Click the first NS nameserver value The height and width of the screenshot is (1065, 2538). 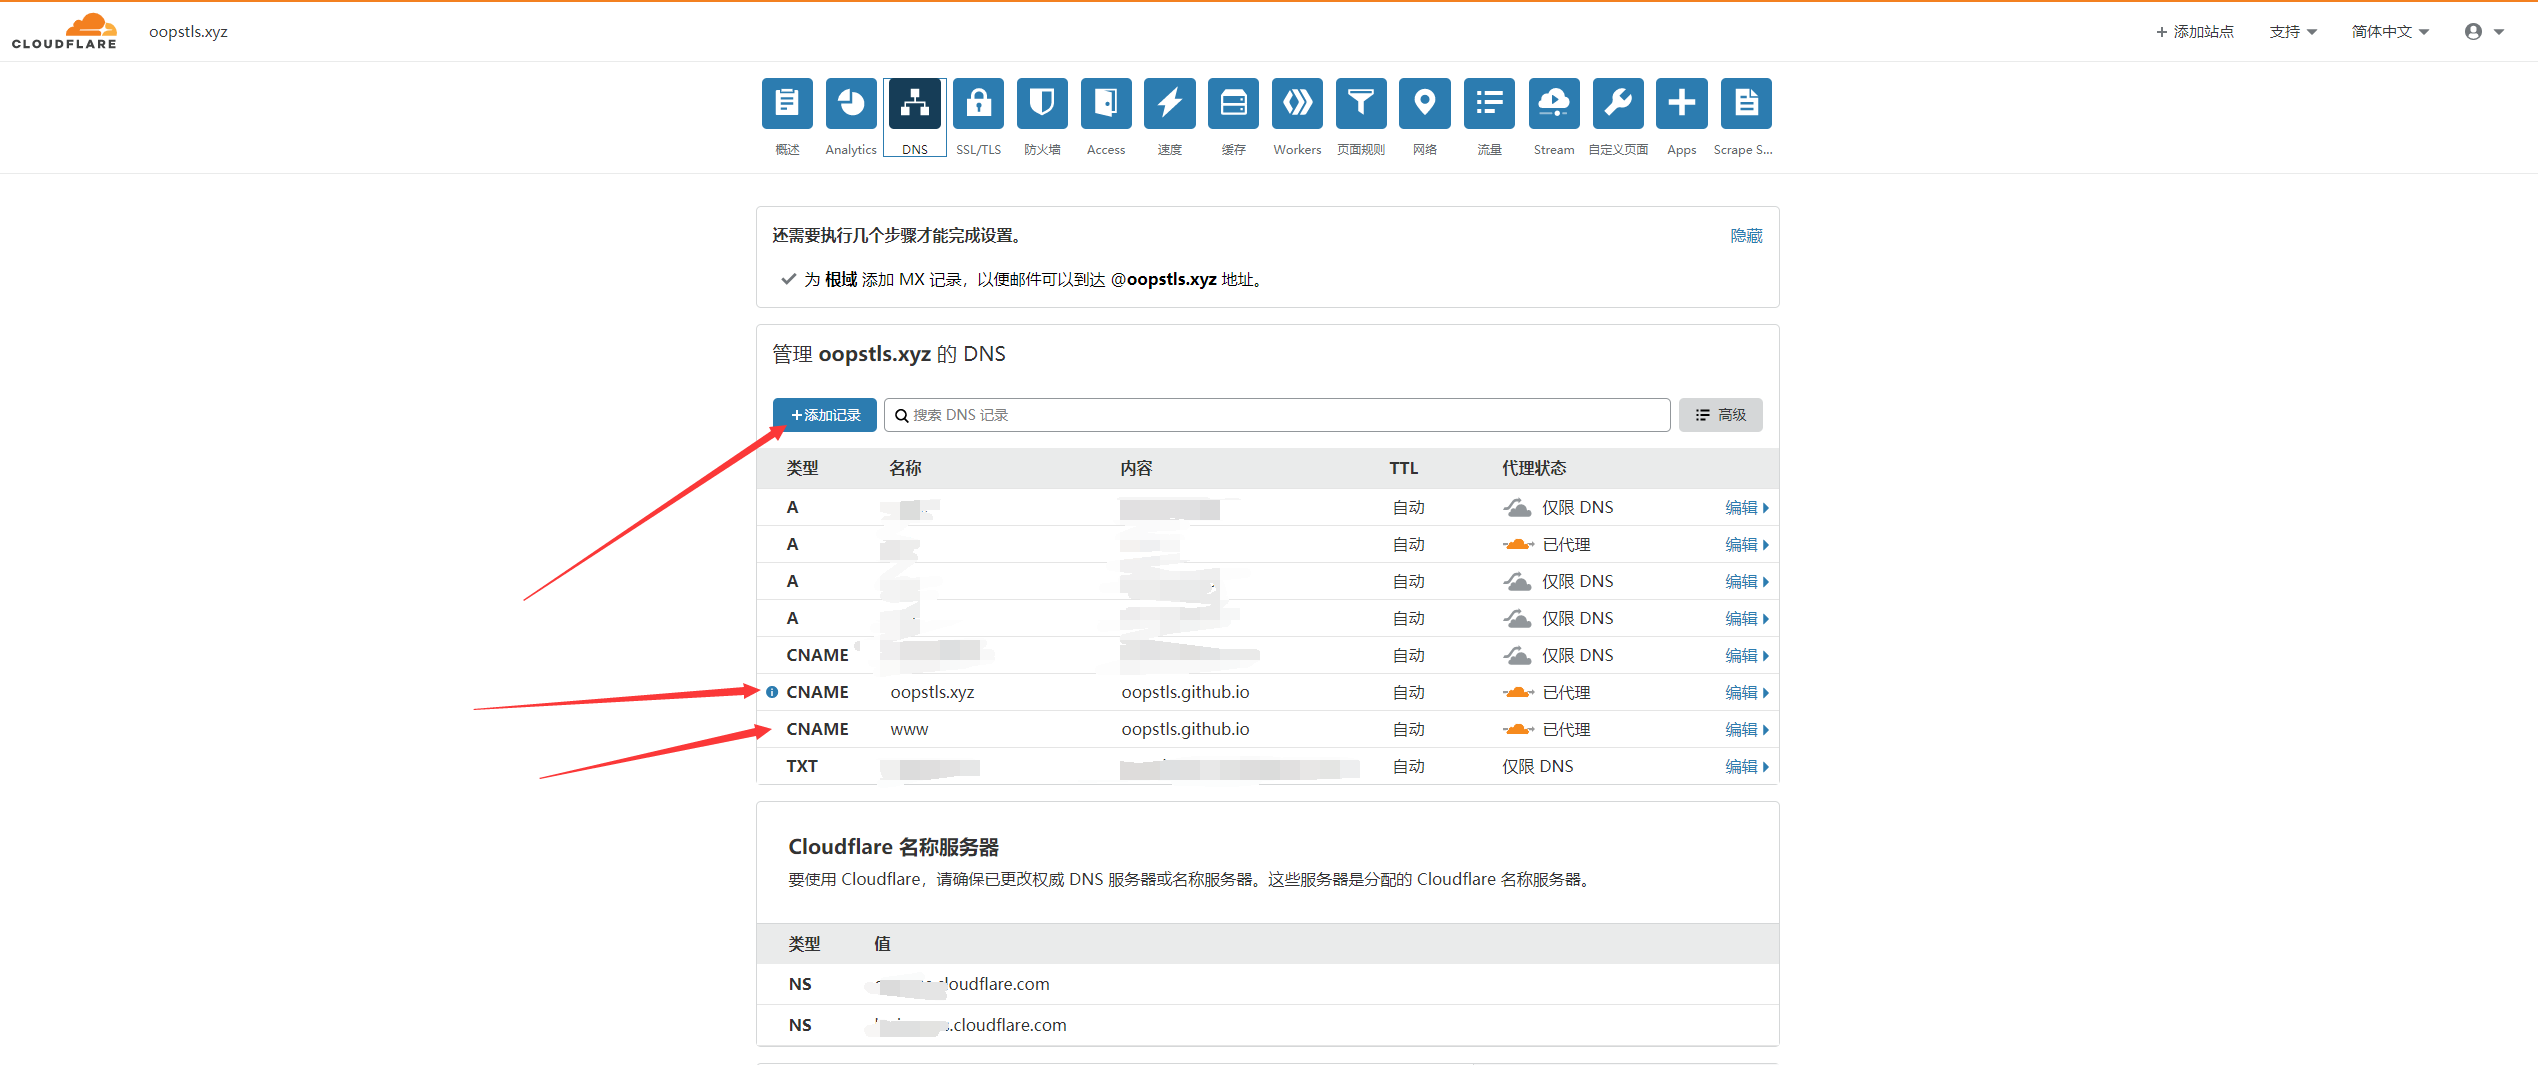pos(962,985)
